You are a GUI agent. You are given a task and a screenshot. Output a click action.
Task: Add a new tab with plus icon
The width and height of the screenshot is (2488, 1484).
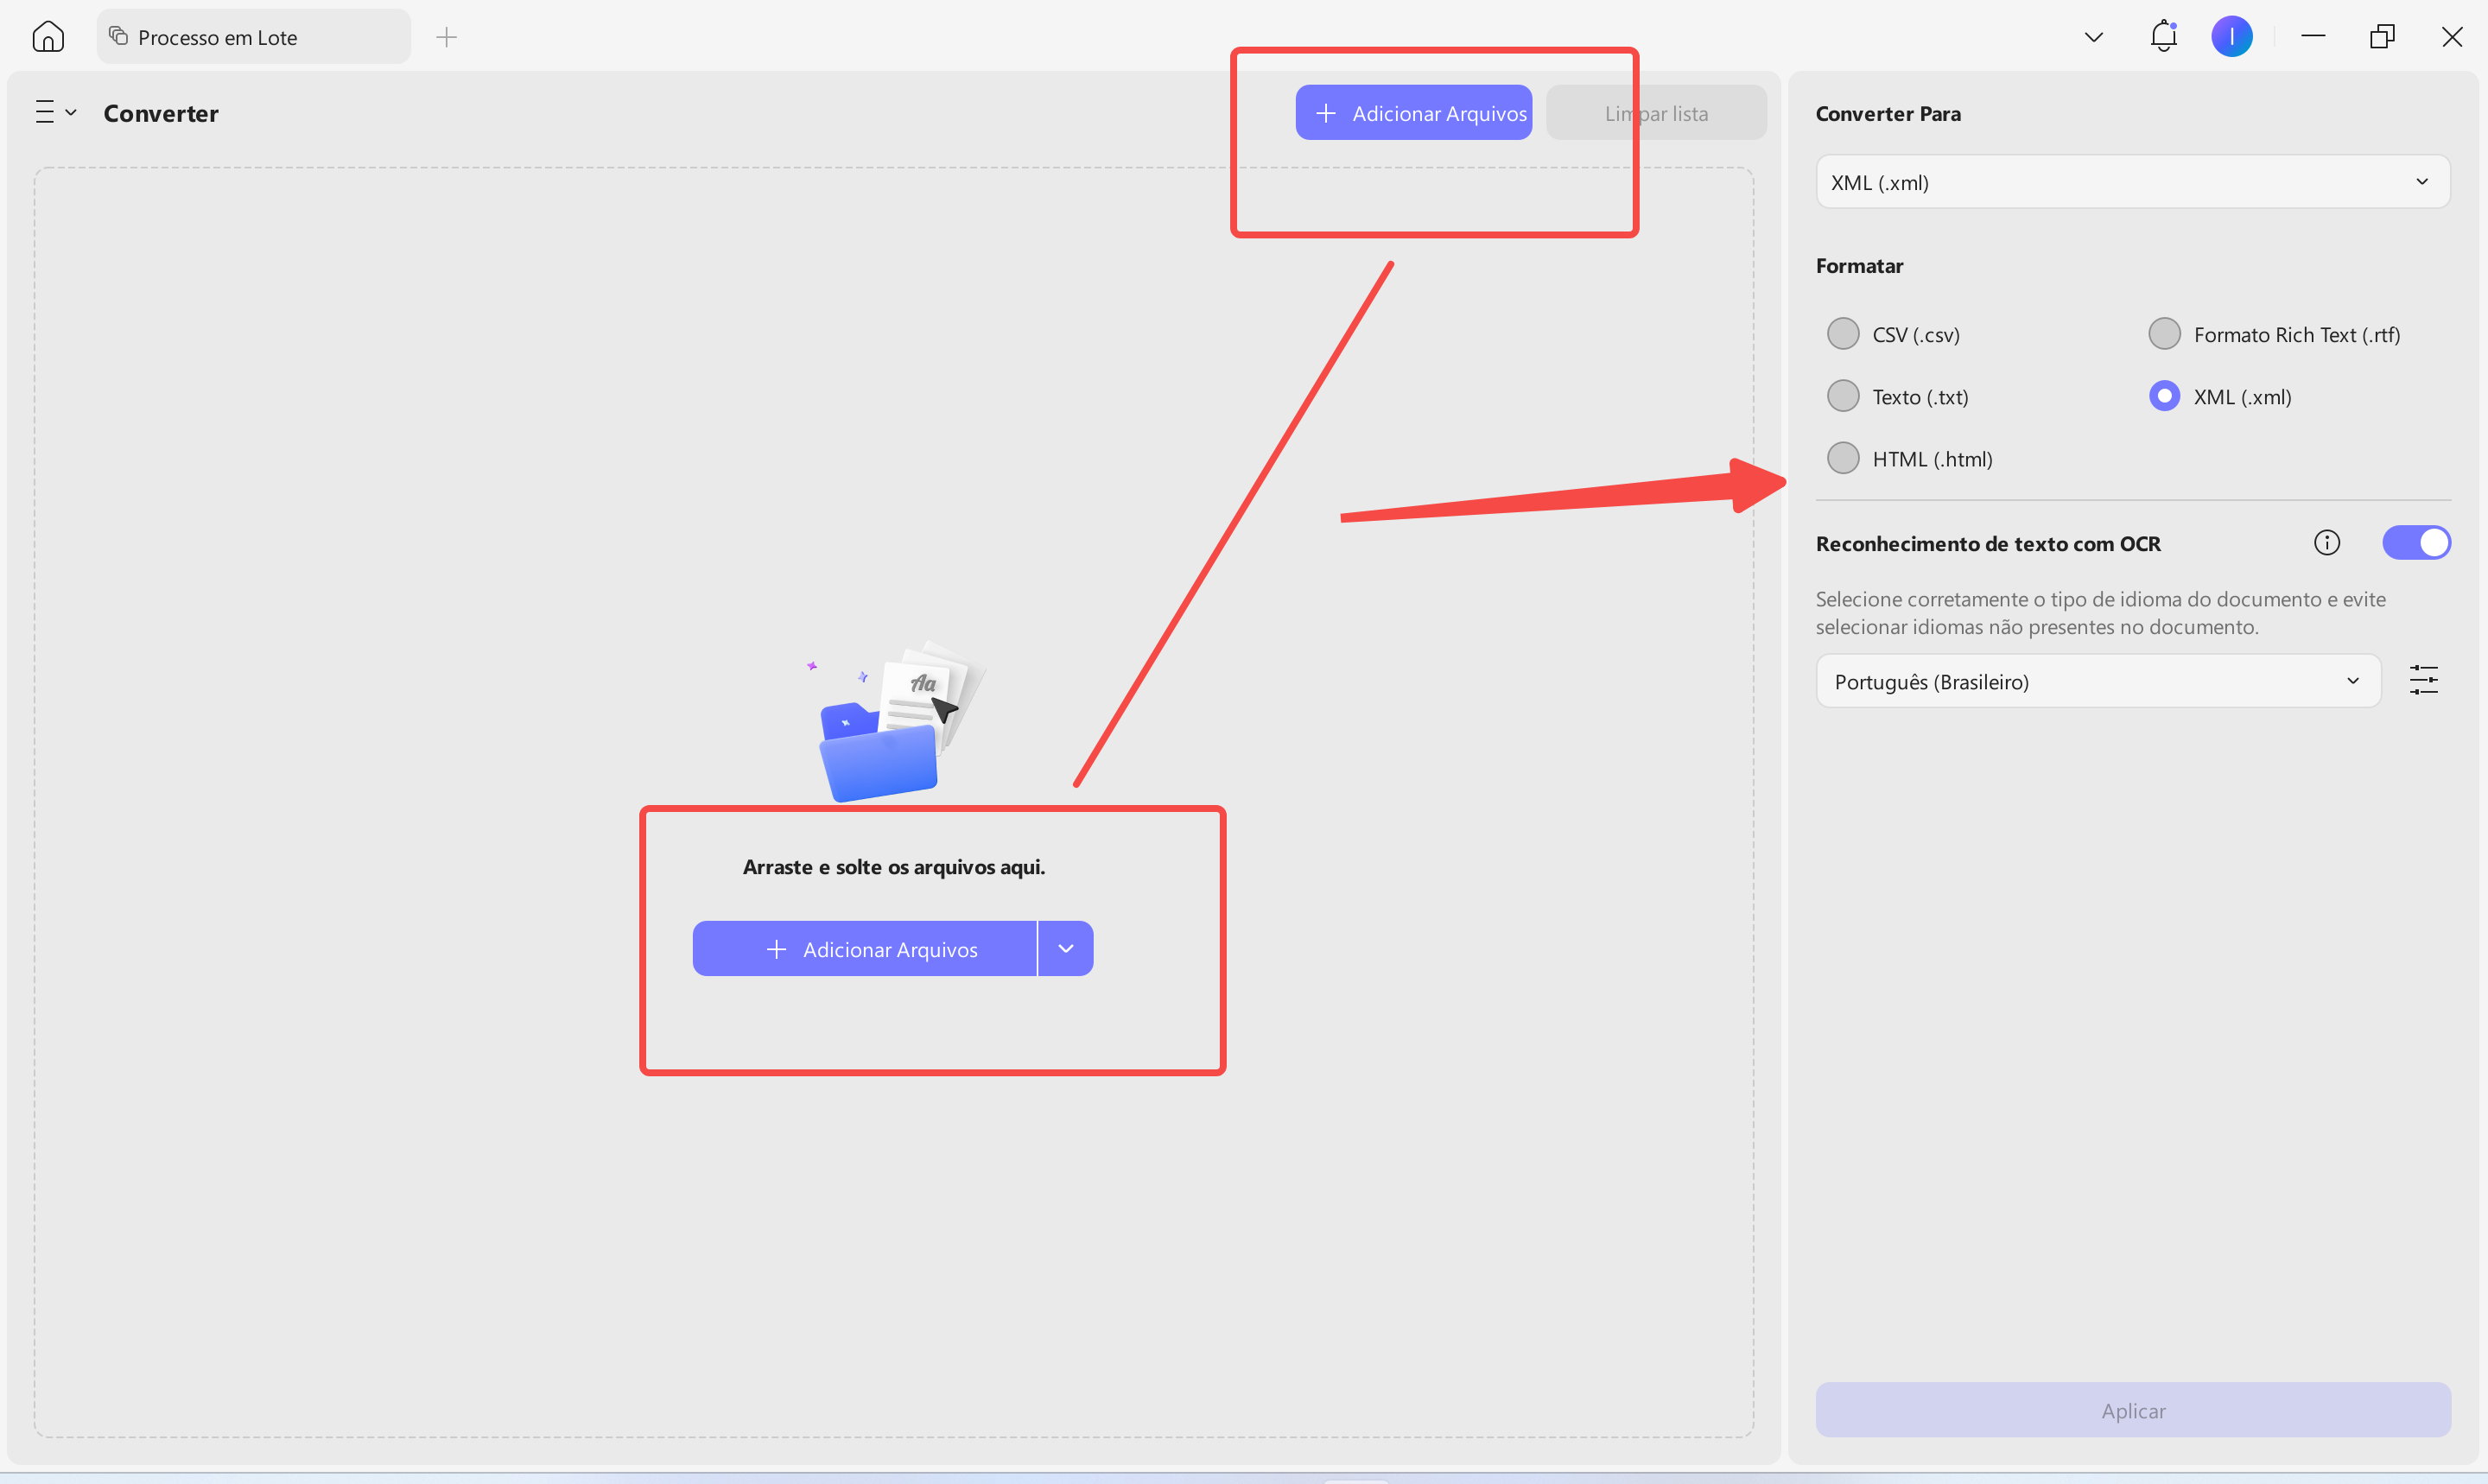tap(446, 37)
